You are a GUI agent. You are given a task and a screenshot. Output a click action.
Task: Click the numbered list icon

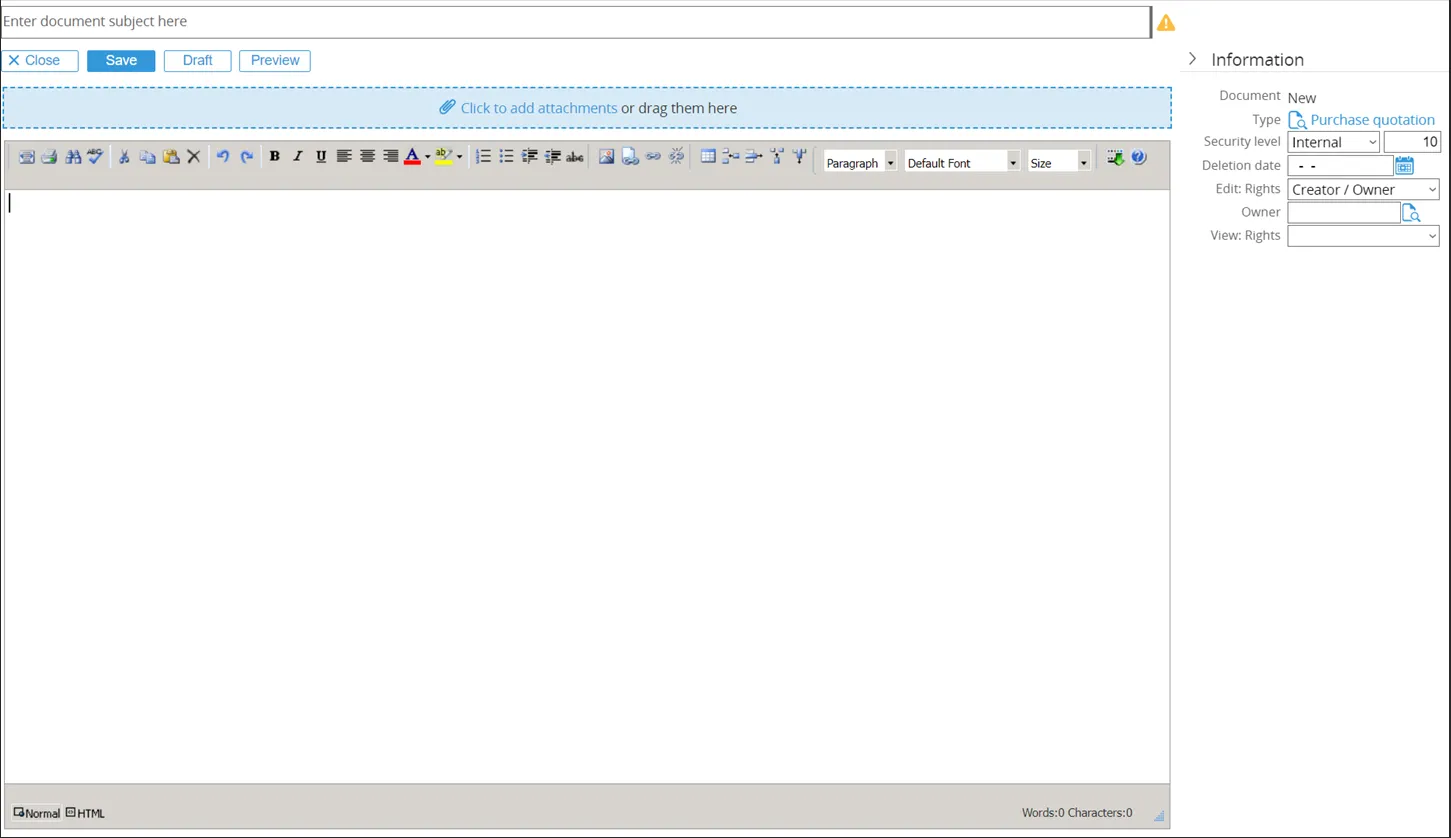click(x=483, y=157)
